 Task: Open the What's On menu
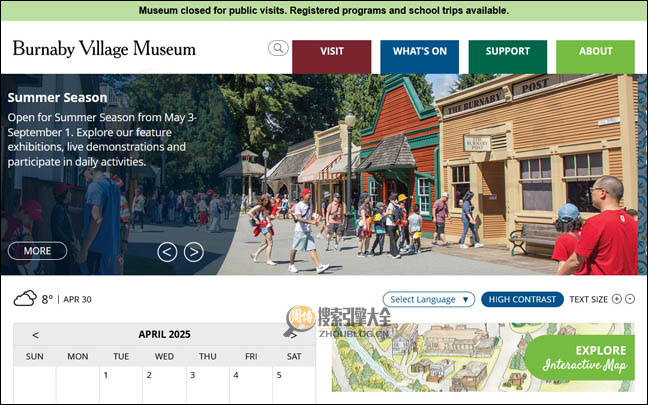(419, 57)
